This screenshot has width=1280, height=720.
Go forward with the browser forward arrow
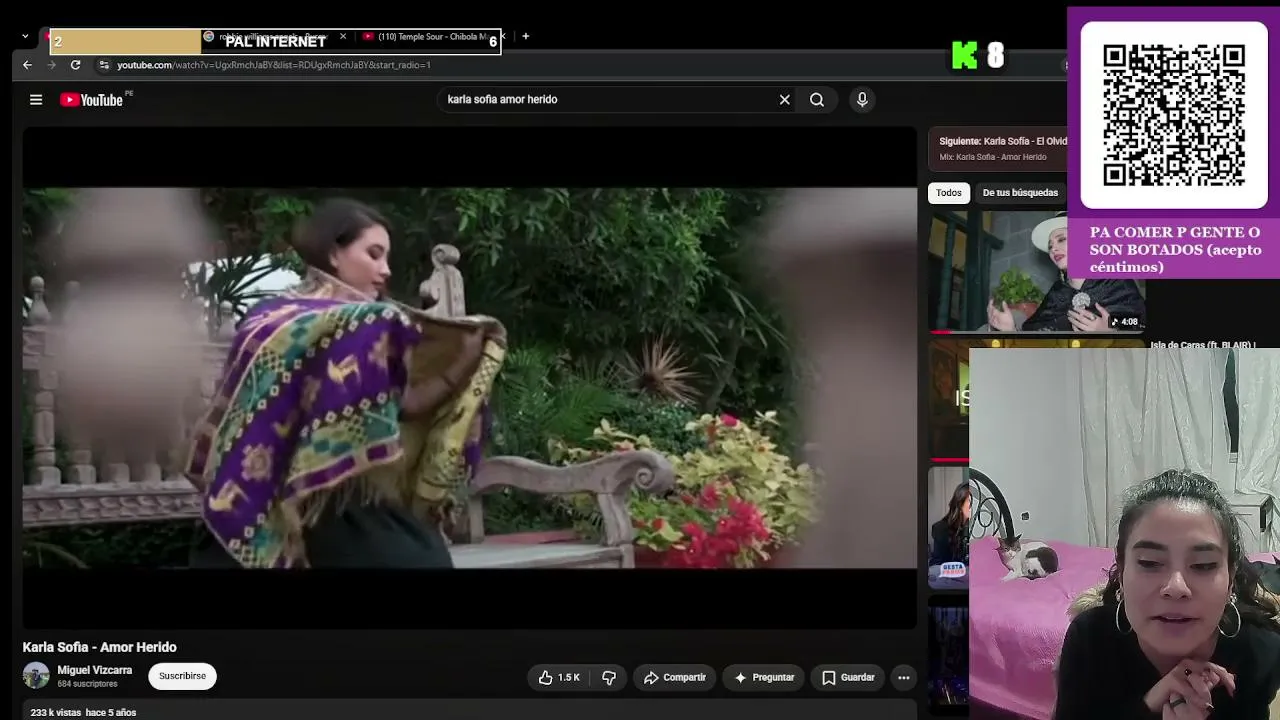tap(51, 65)
